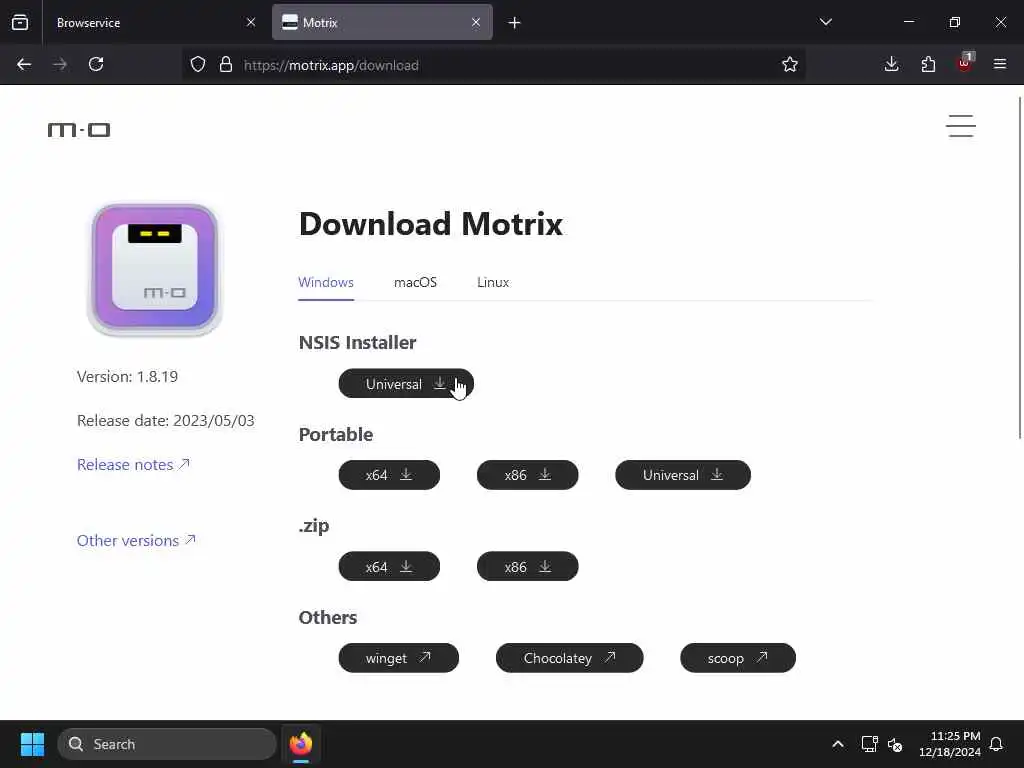Reload the current page
This screenshot has height=768, width=1024.
tap(96, 64)
